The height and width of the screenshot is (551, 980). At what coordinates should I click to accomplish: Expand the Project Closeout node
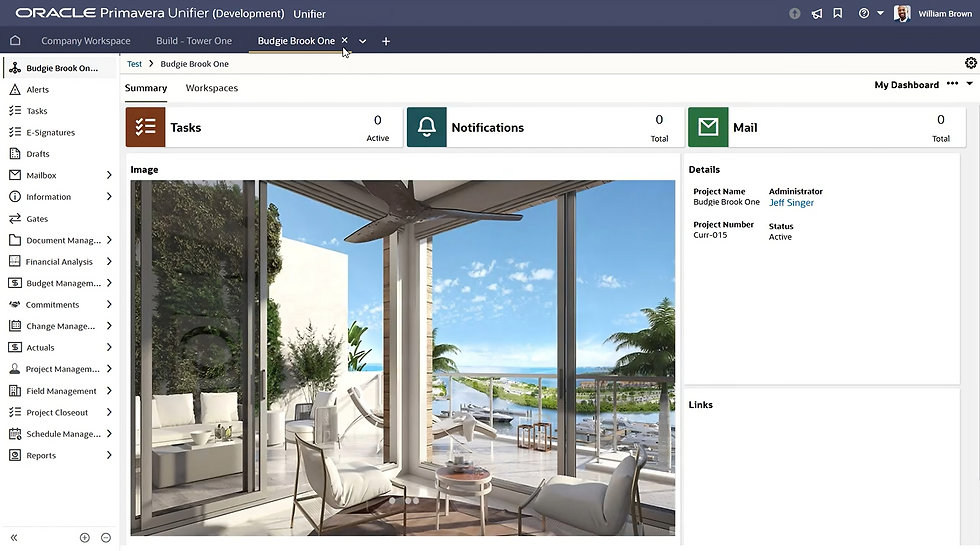(109, 412)
